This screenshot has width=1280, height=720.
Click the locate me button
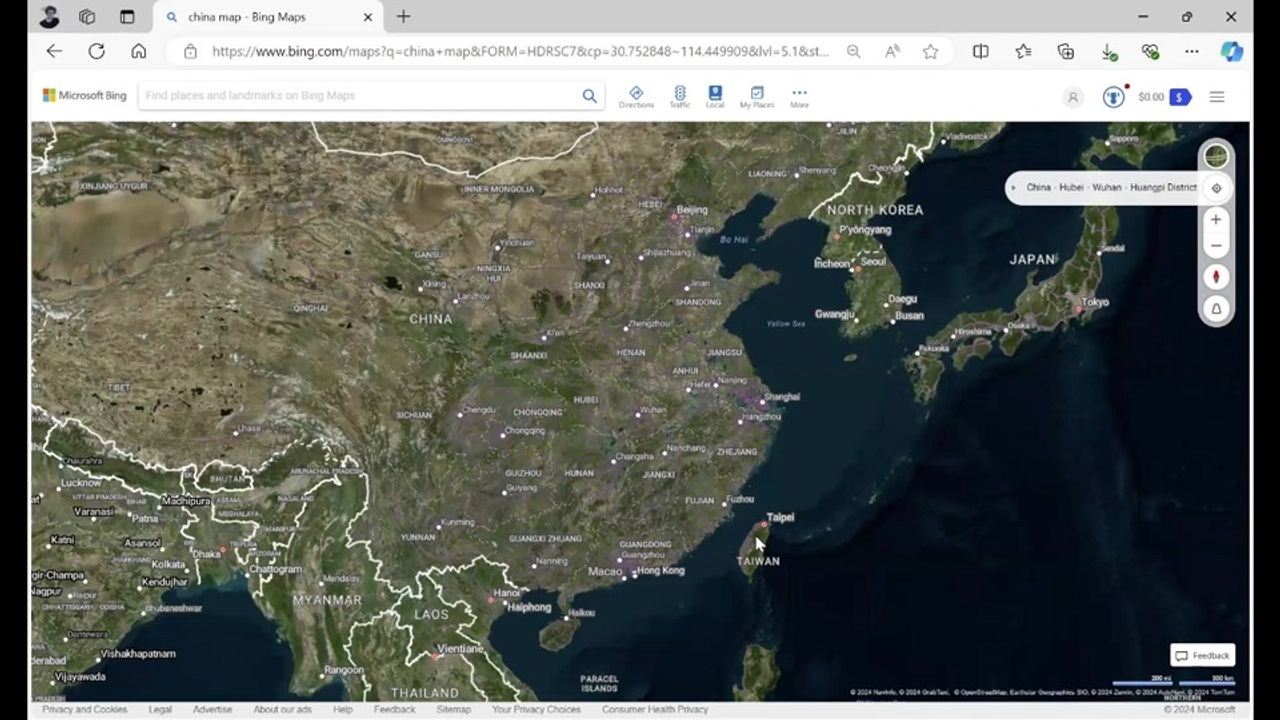[x=1216, y=188]
